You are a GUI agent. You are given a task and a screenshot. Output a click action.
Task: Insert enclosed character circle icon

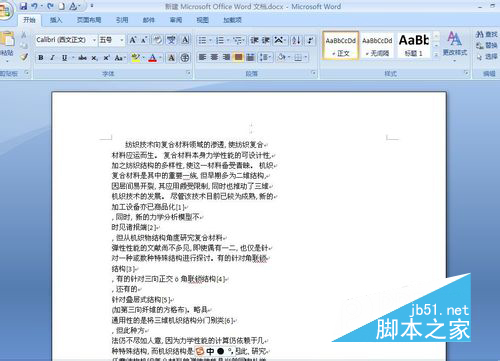[x=185, y=58]
